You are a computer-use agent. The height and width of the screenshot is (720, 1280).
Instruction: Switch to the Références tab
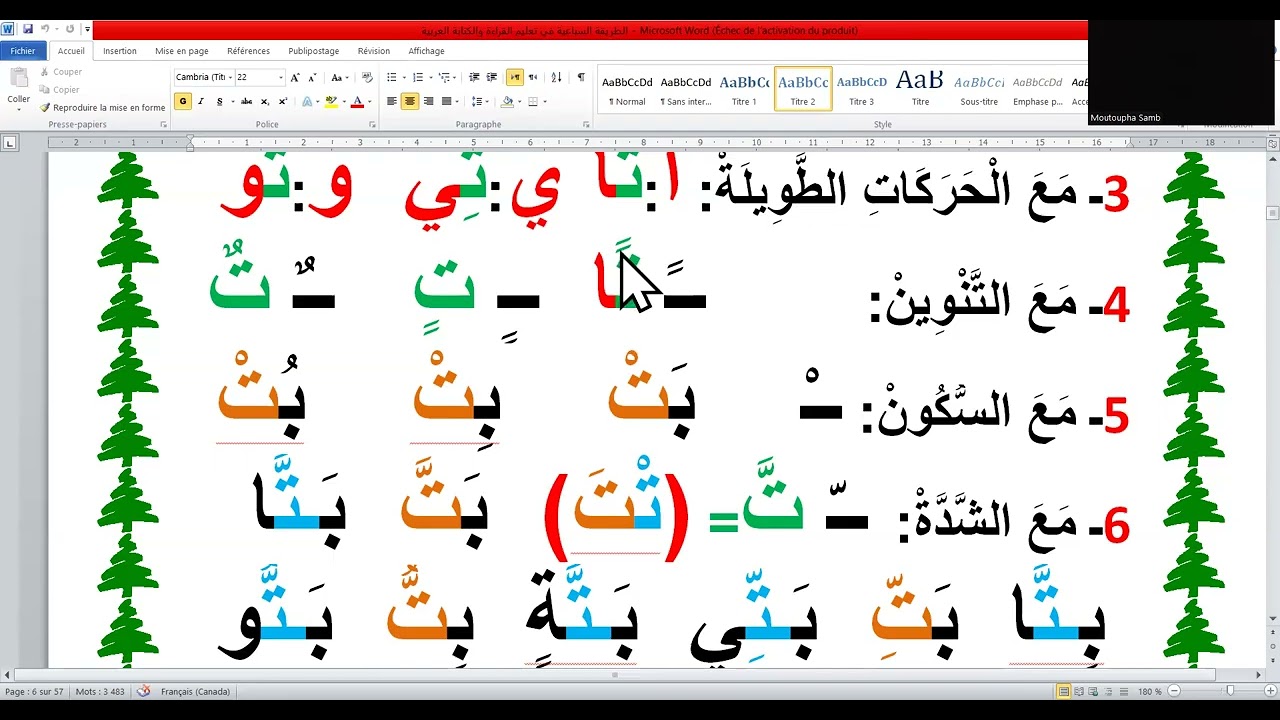point(248,51)
